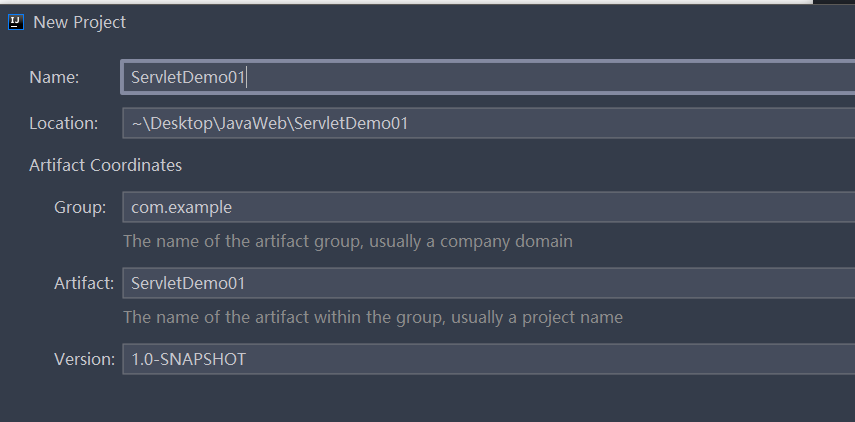Click the IntelliJ IDEA logo icon
This screenshot has height=422, width=855.
[x=16, y=22]
